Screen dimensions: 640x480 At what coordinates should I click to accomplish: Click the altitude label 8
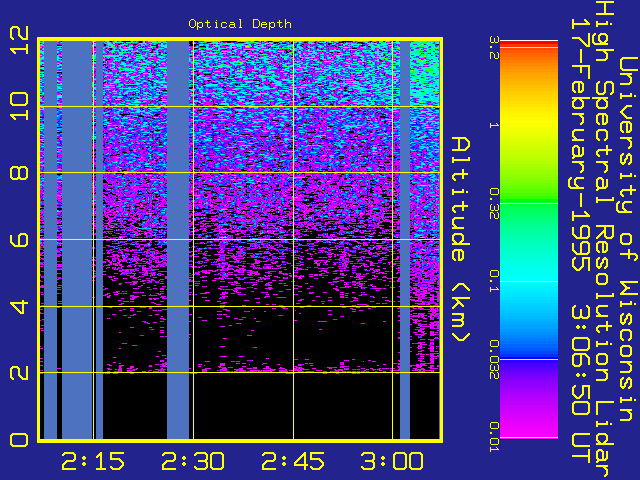[x=19, y=173]
